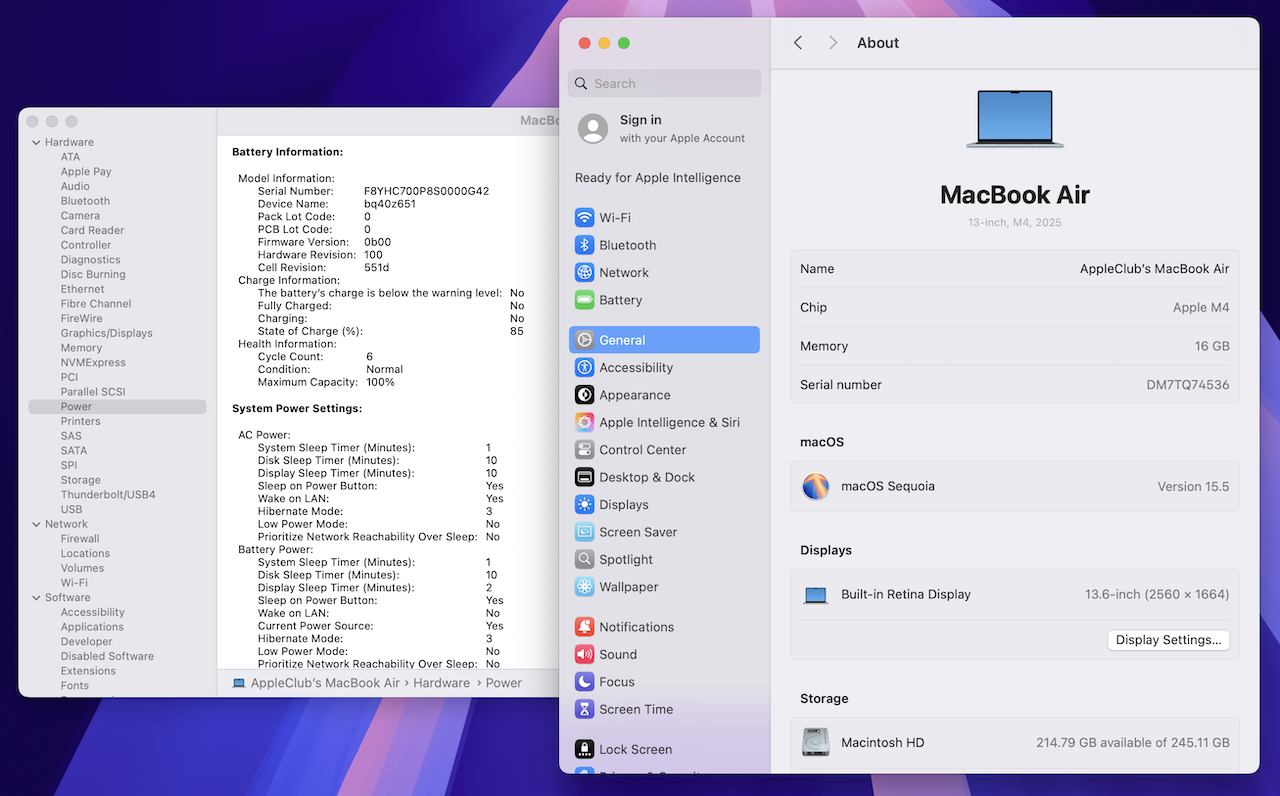Click the serial number DM7TQ74536

coord(1188,385)
